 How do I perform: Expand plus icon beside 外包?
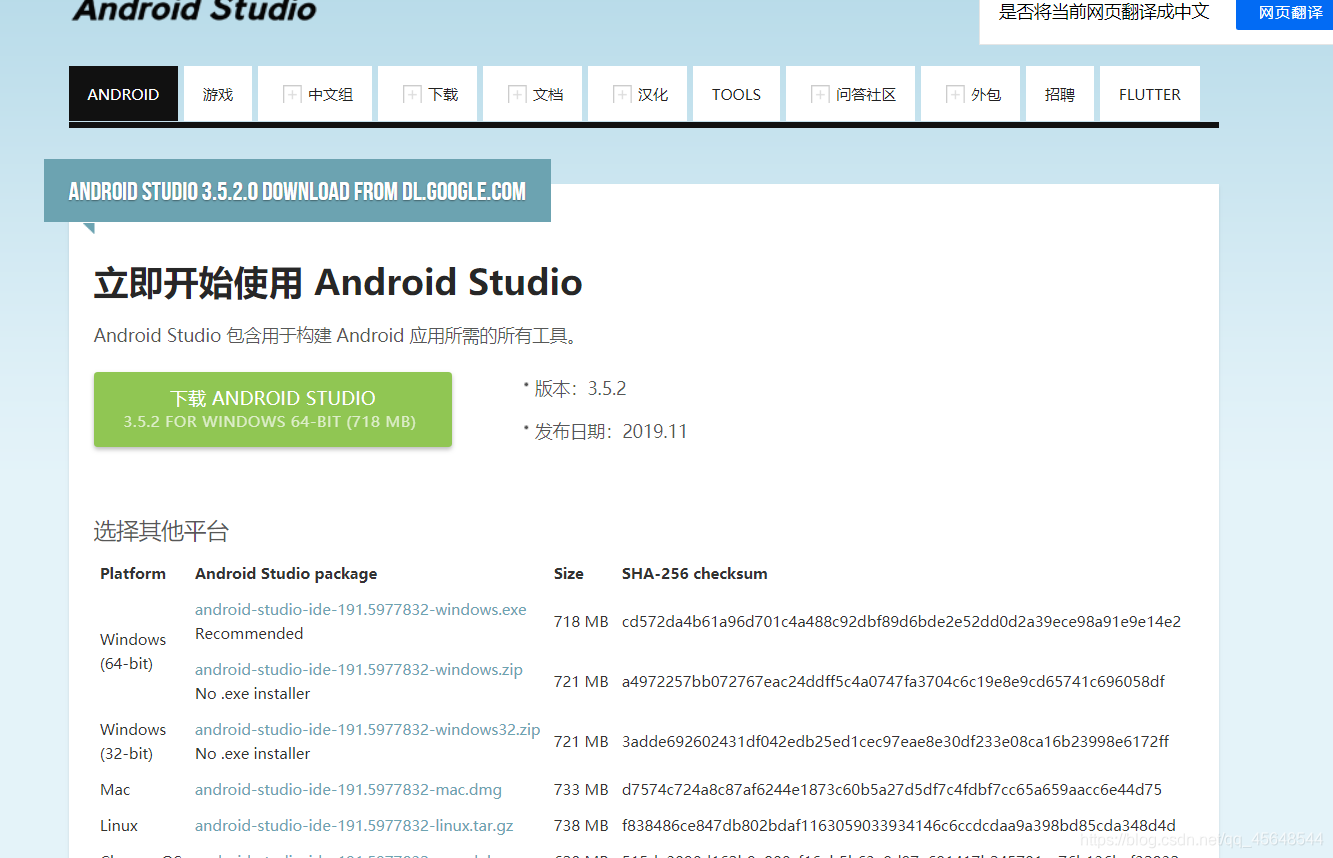click(955, 94)
